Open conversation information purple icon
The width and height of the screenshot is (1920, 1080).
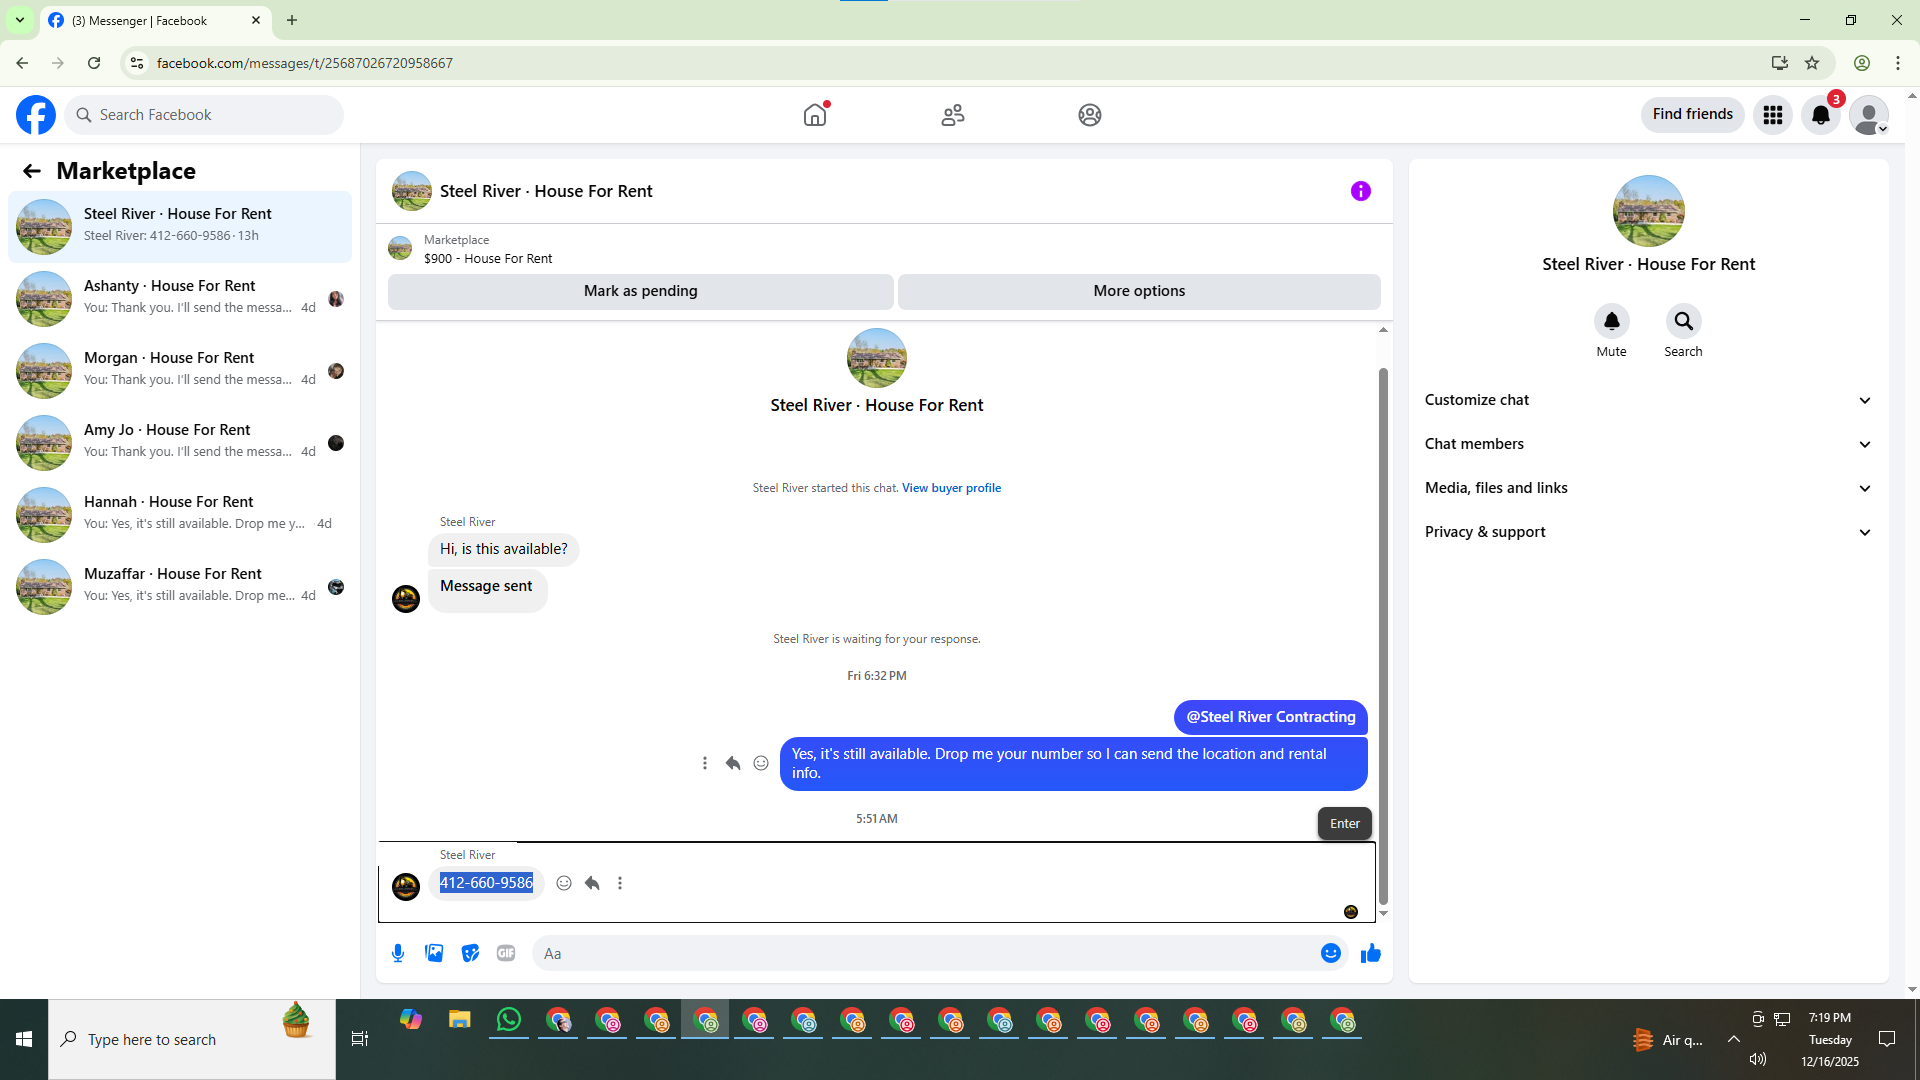tap(1361, 191)
